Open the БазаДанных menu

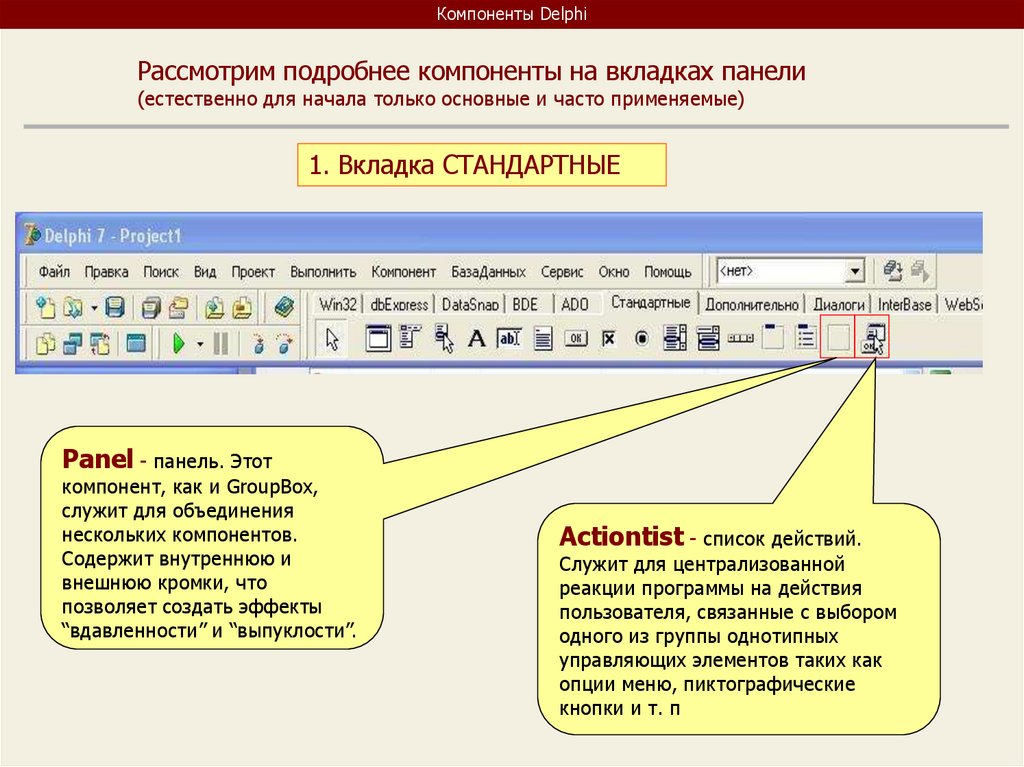click(488, 272)
